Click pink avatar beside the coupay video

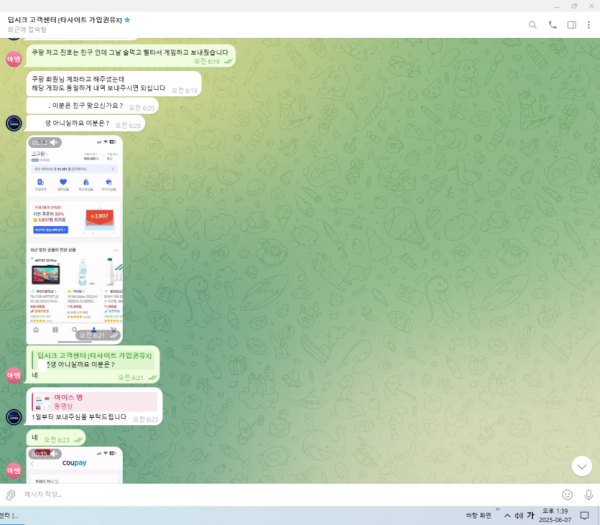click(x=14, y=471)
